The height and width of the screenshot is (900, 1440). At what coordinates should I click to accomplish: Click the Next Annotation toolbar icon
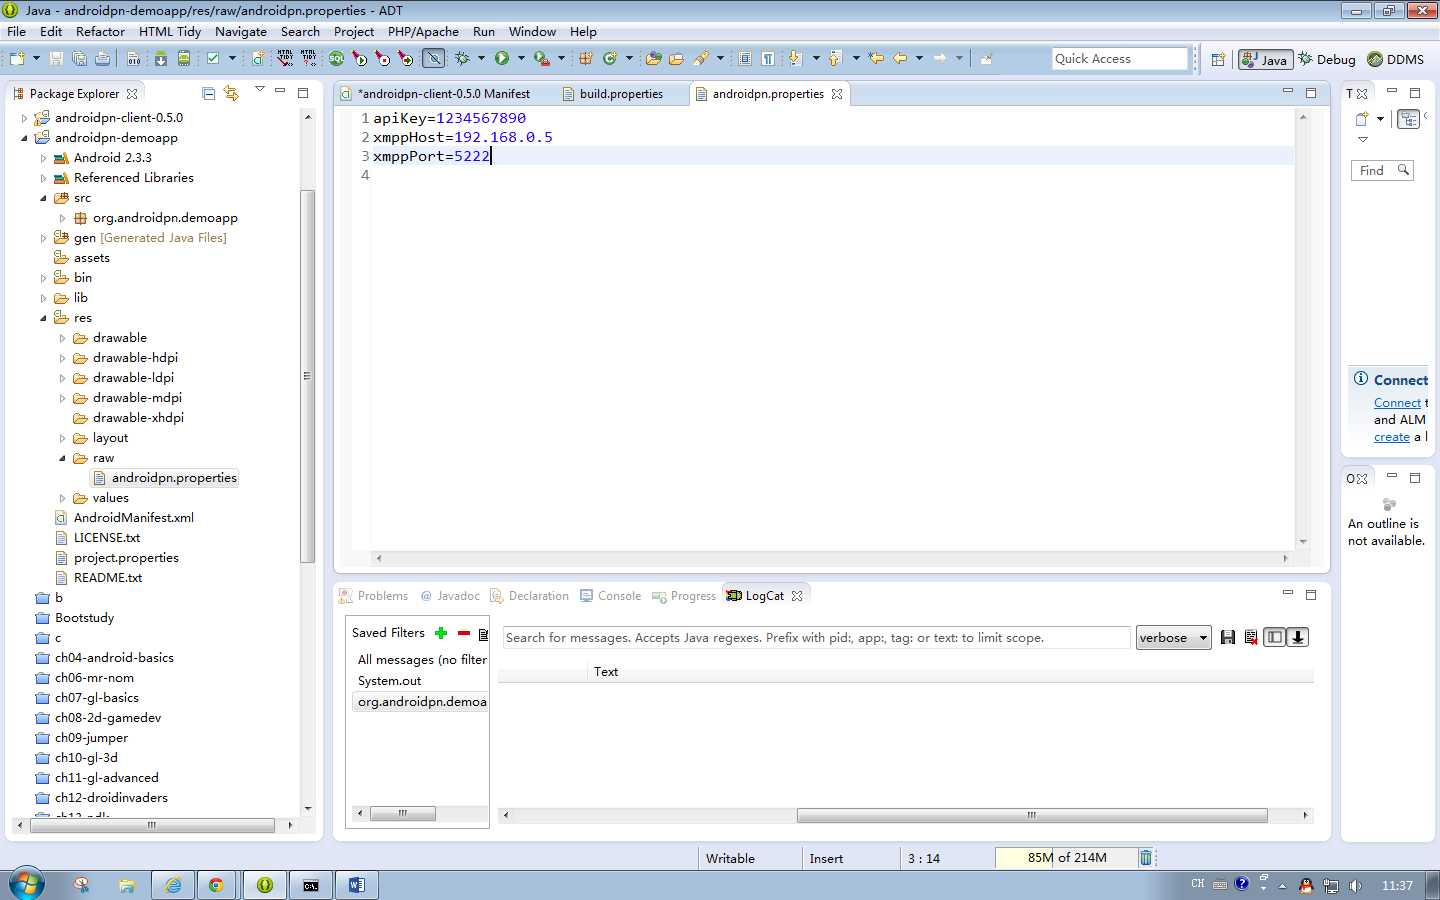click(x=795, y=58)
